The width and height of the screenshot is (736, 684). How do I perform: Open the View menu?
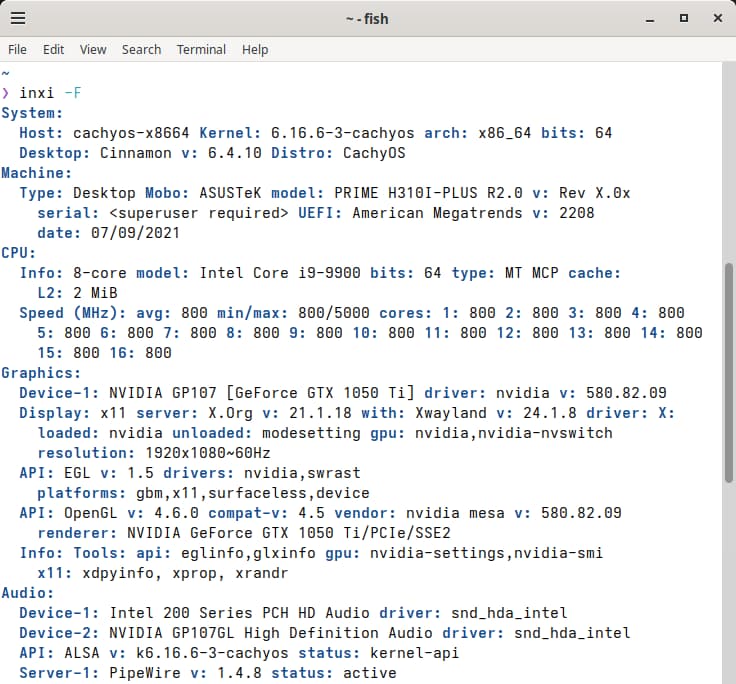pos(93,49)
